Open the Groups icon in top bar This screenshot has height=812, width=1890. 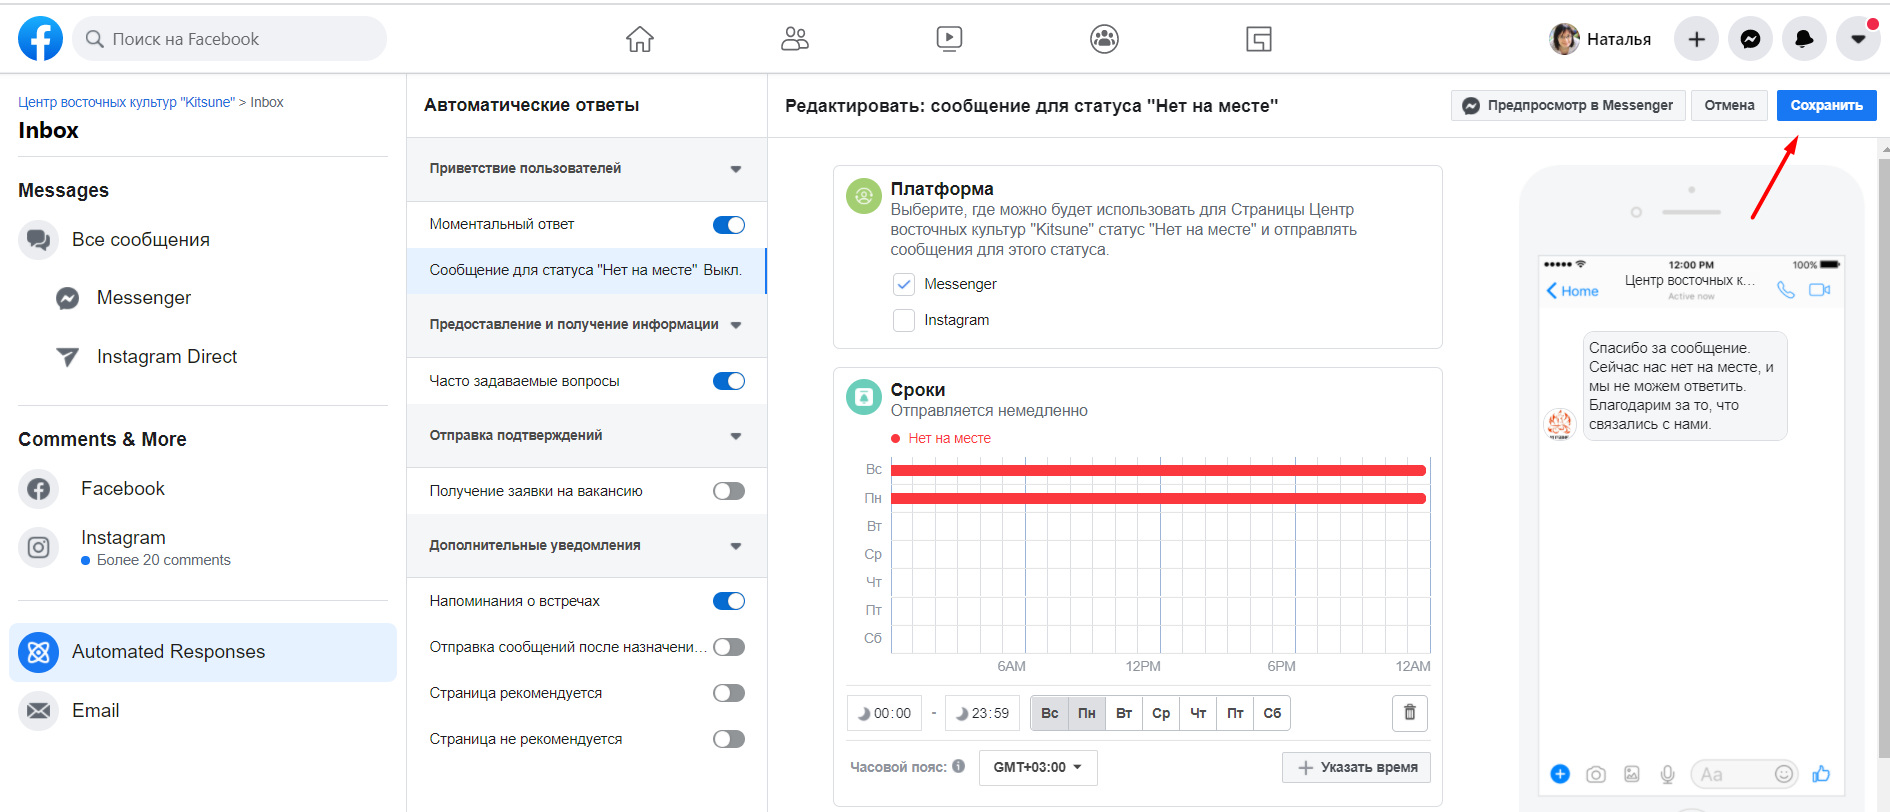[x=1104, y=39]
